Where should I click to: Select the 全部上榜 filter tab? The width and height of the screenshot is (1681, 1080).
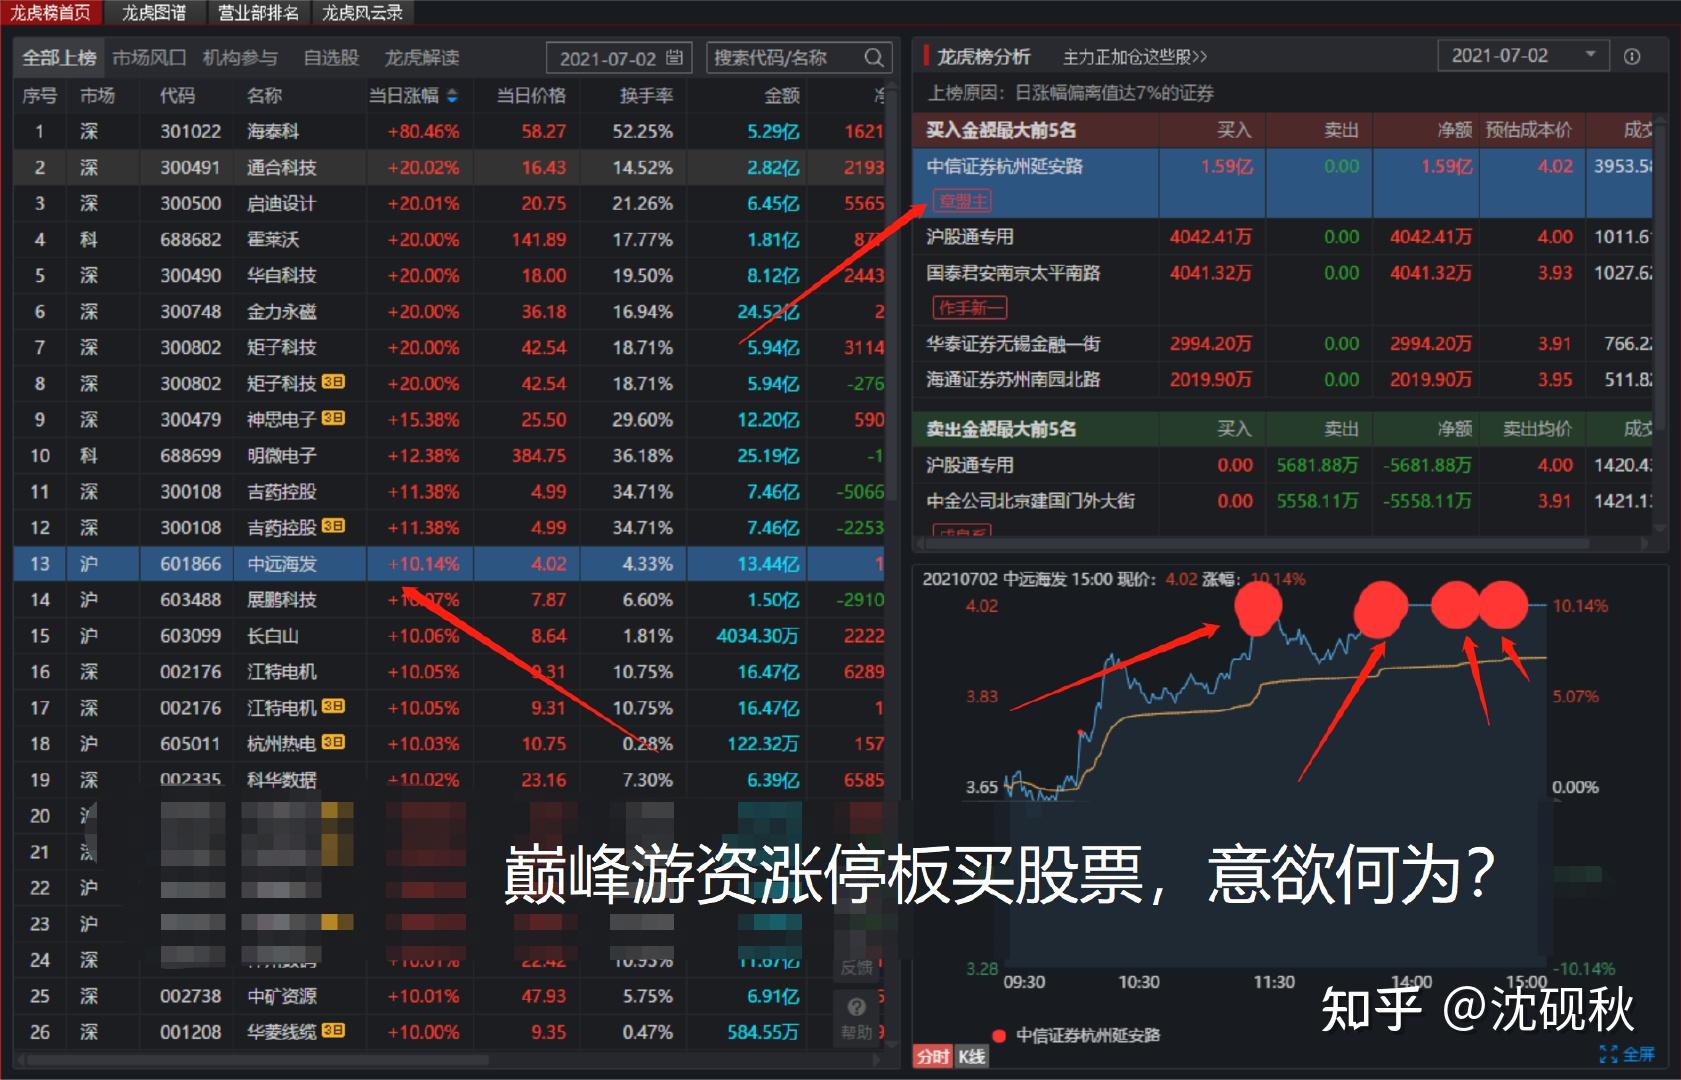(60, 58)
